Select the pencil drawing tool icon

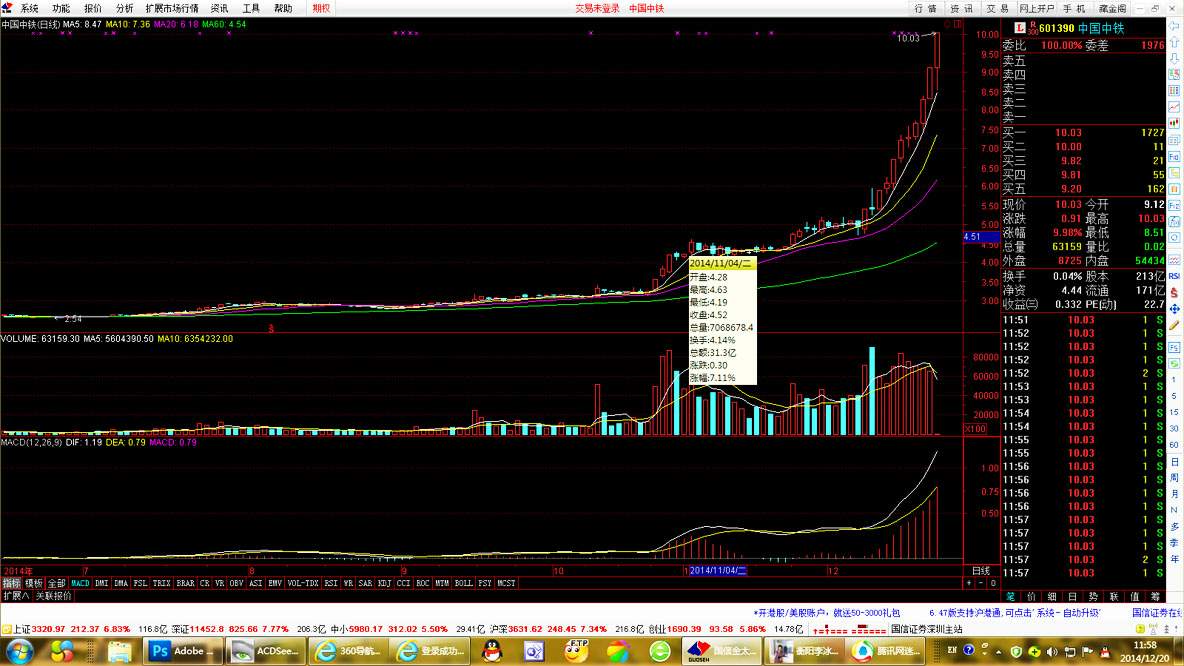[x=1174, y=325]
